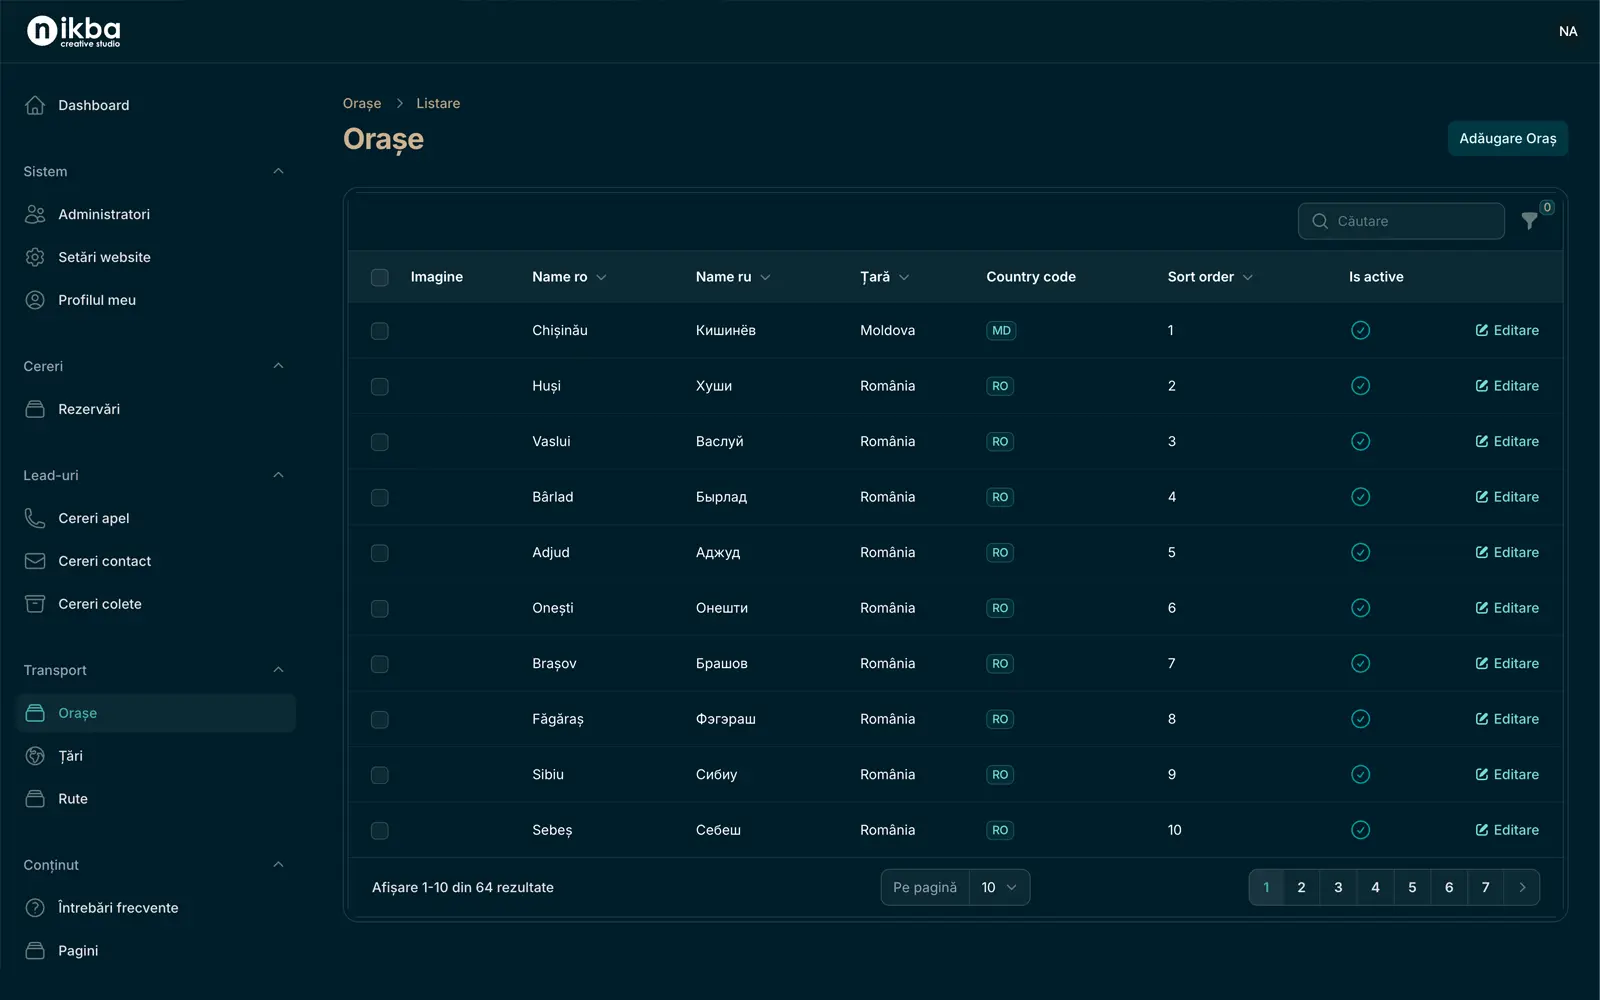Click the Administratori users icon

pyautogui.click(x=35, y=214)
